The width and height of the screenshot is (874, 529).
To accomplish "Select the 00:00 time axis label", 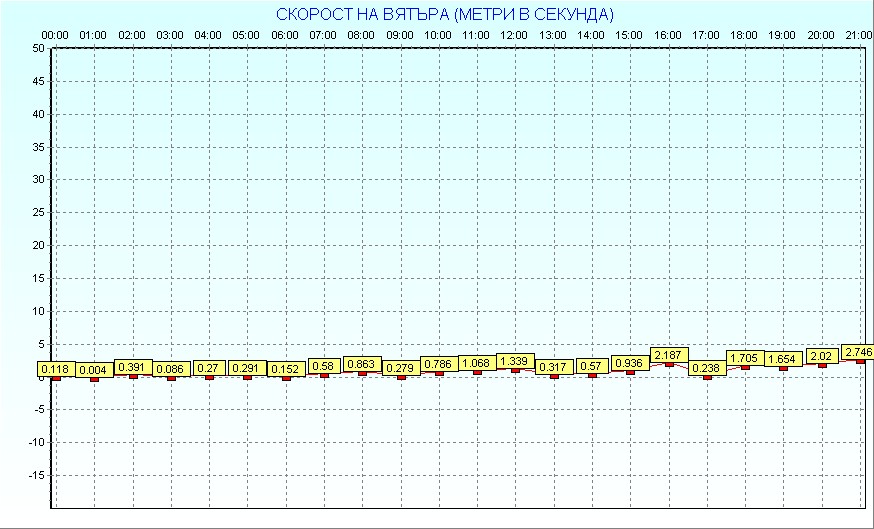I will point(54,35).
